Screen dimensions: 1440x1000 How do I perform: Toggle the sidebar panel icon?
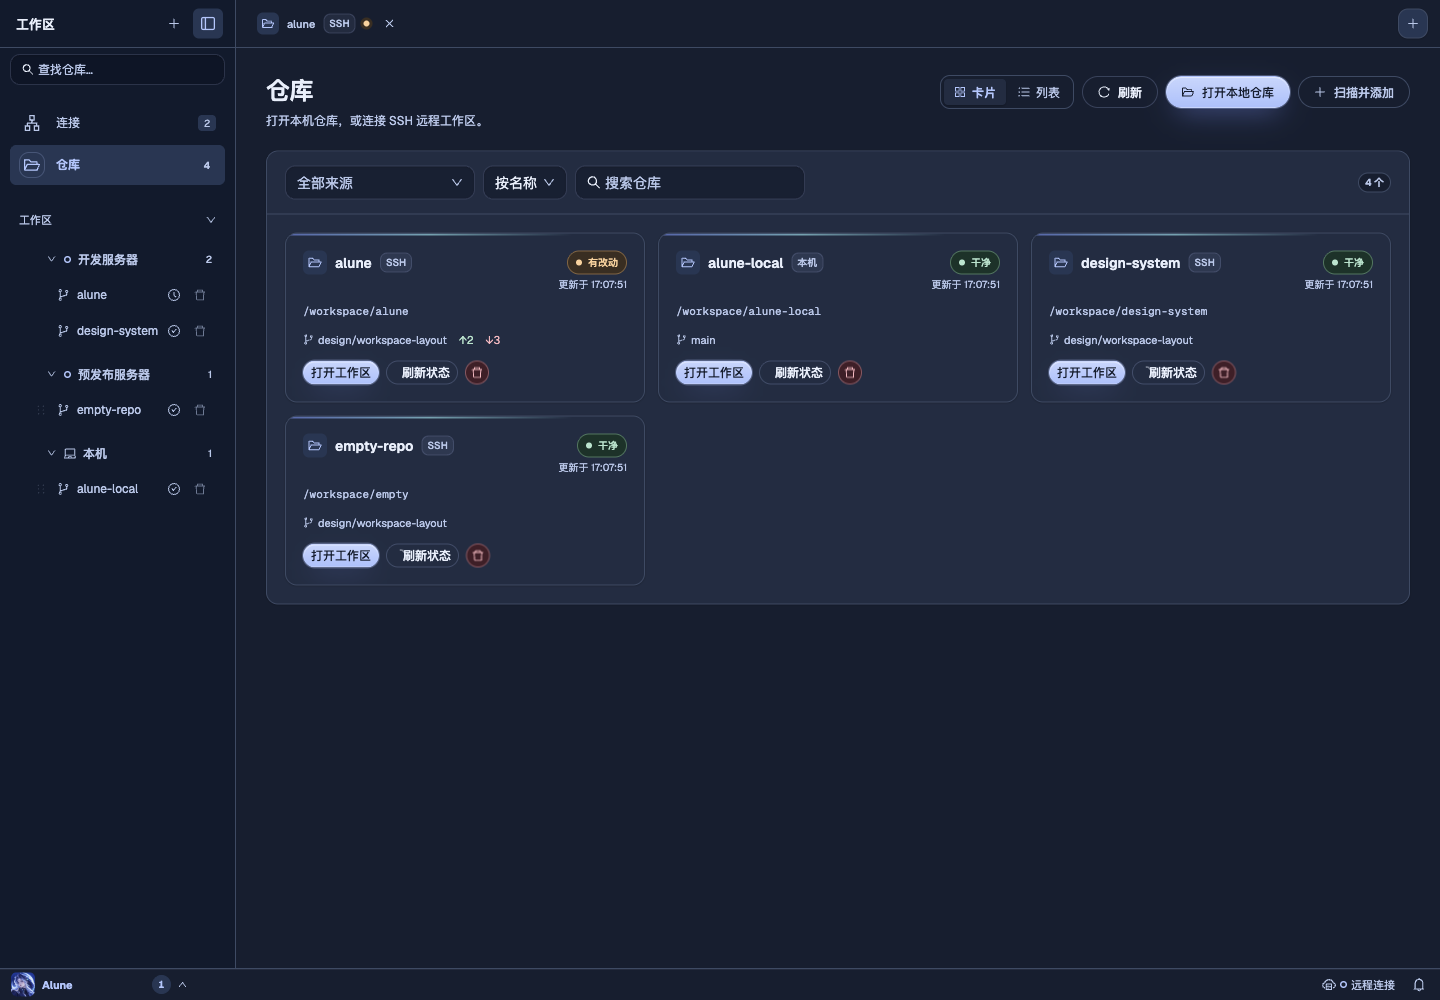pyautogui.click(x=208, y=23)
